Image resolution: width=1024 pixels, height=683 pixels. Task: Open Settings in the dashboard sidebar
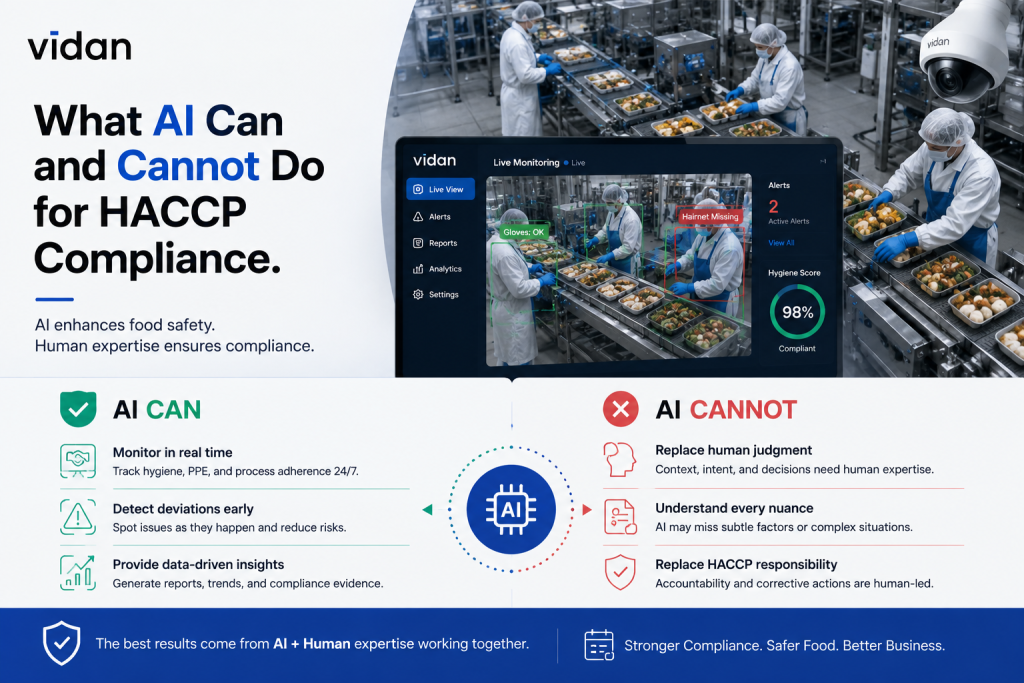click(436, 294)
